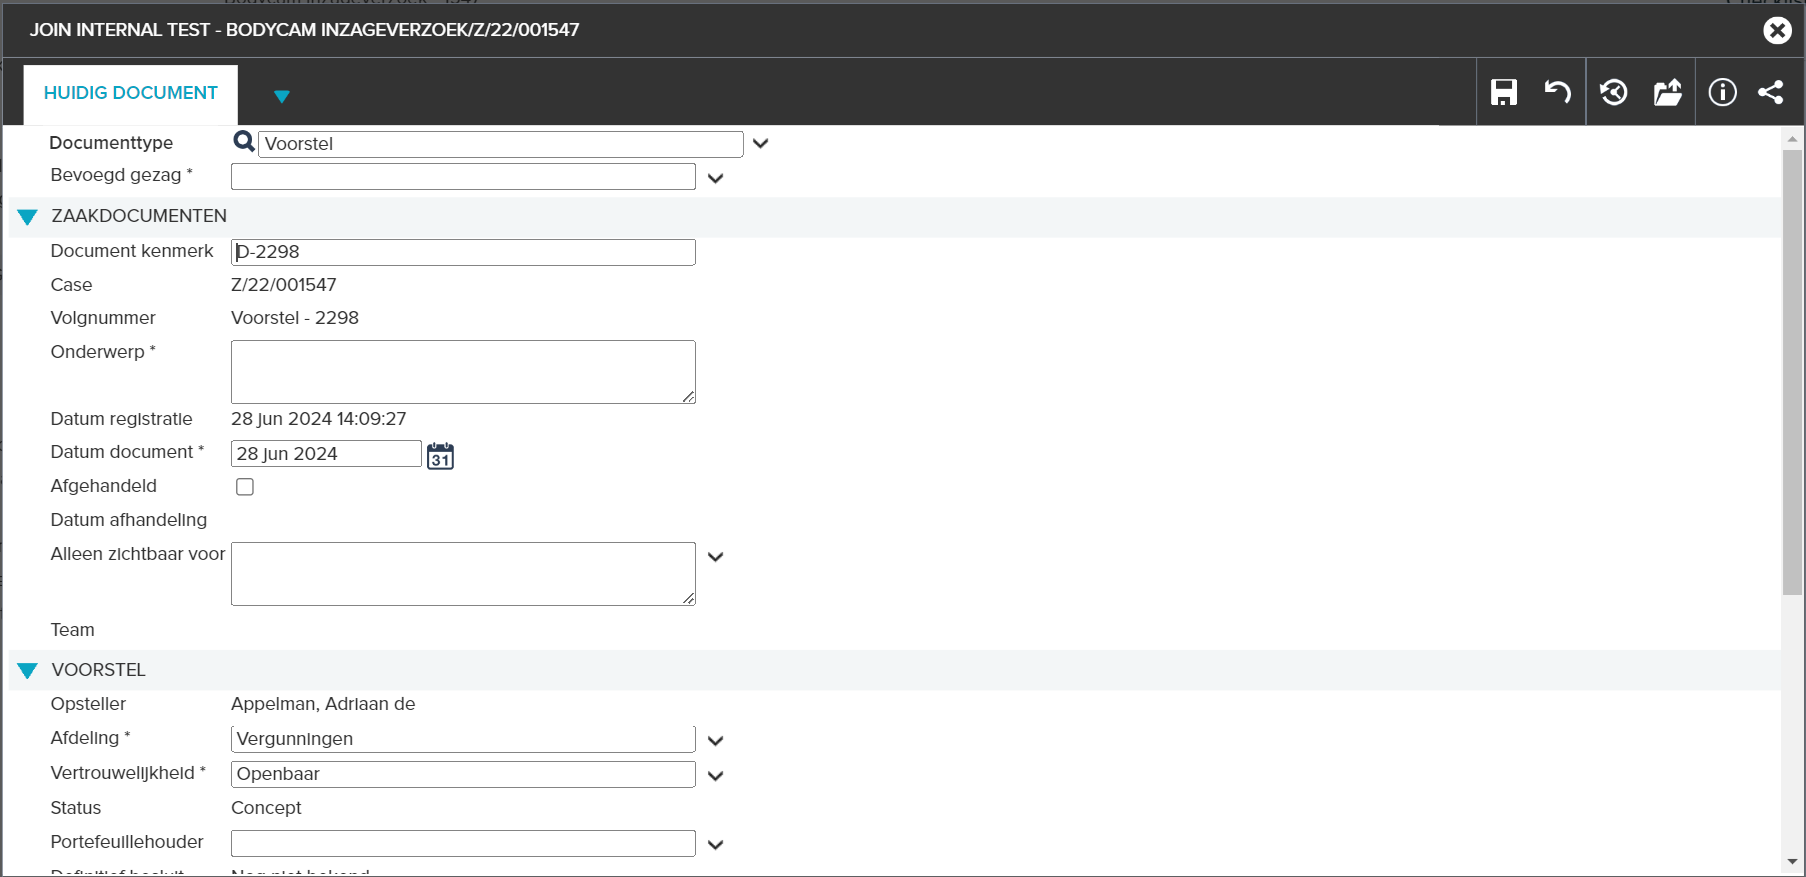Click the scrollbar up arrow
Viewport: 1806px width, 877px height.
coord(1792,139)
